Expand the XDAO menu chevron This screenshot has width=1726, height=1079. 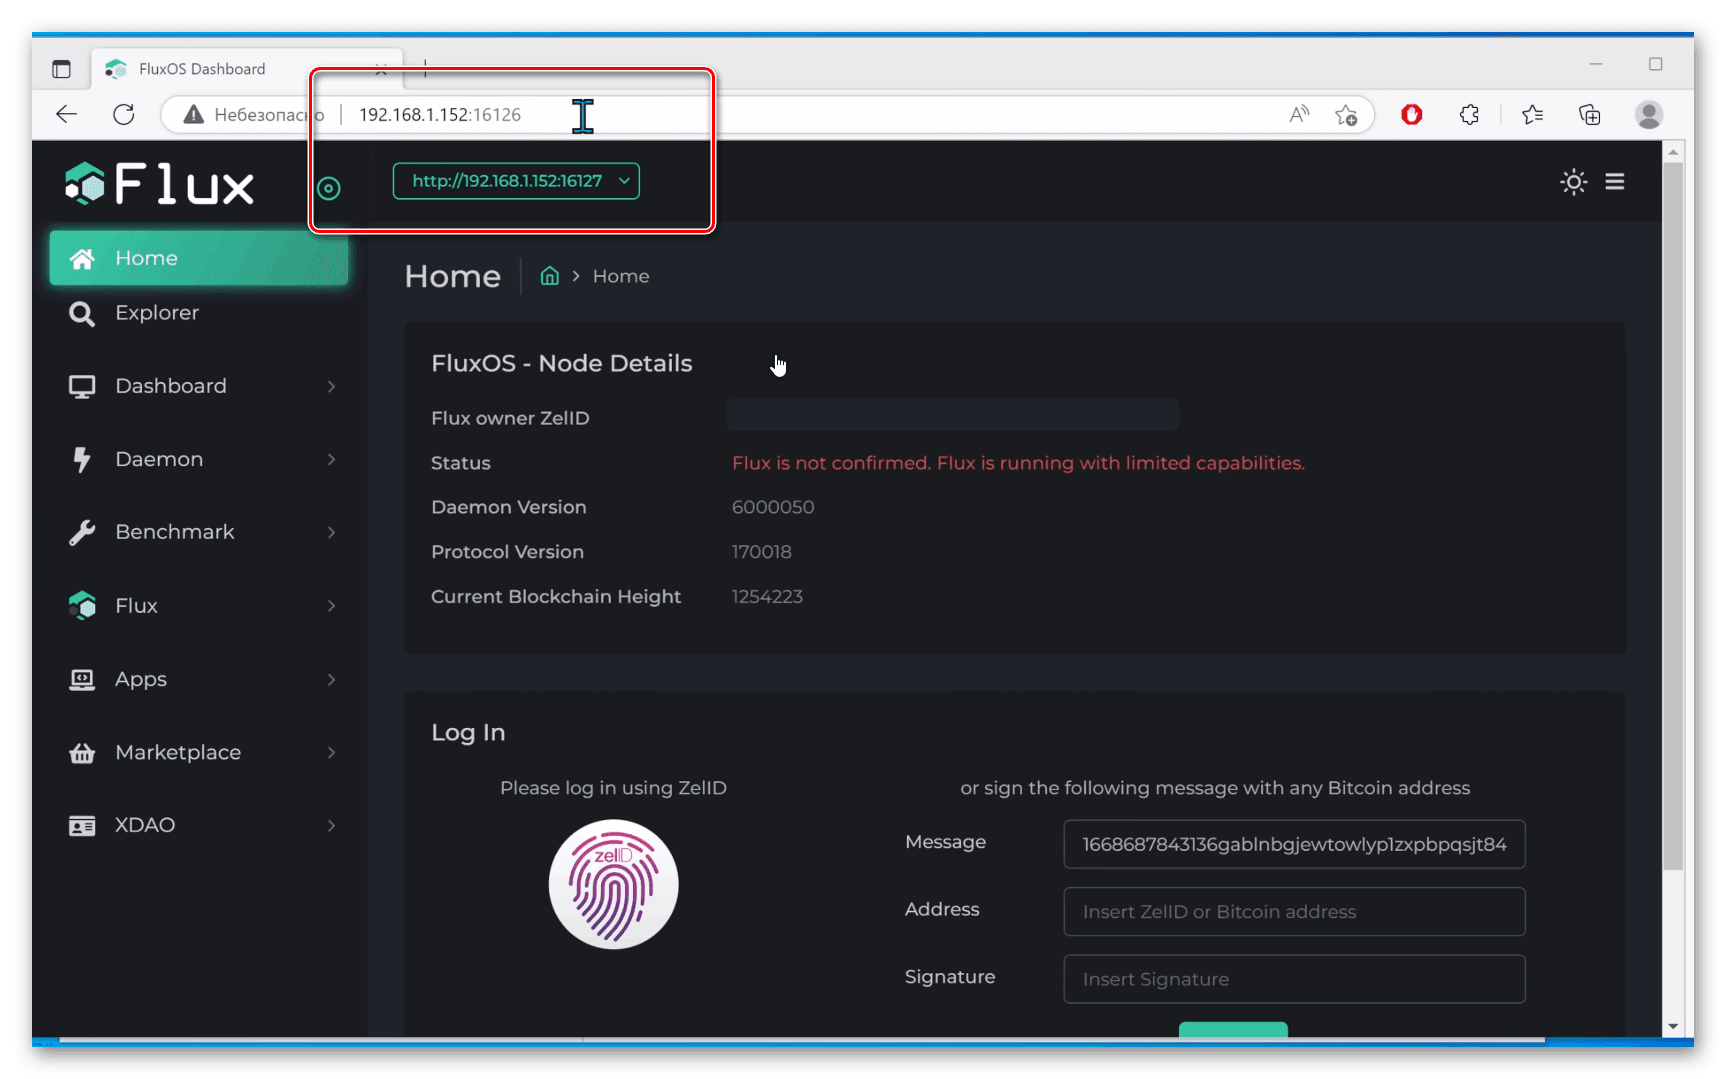331,826
